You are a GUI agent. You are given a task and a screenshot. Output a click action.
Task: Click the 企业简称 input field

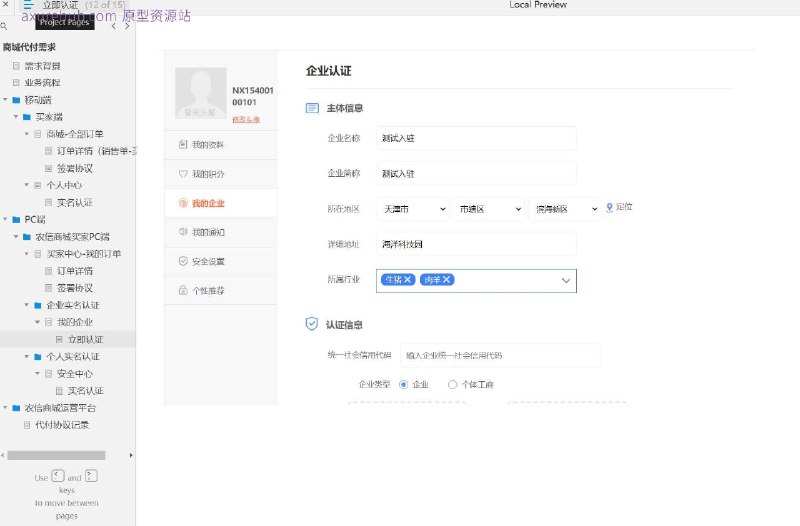pyautogui.click(x=476, y=173)
